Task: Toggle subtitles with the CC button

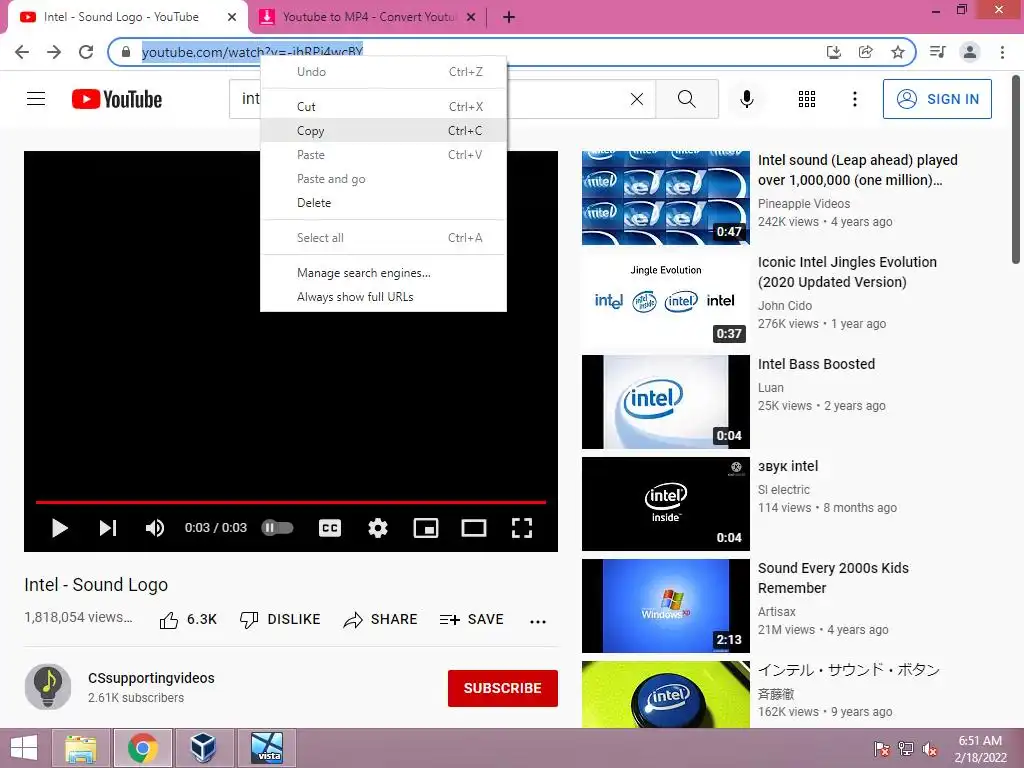Action: pyautogui.click(x=330, y=528)
